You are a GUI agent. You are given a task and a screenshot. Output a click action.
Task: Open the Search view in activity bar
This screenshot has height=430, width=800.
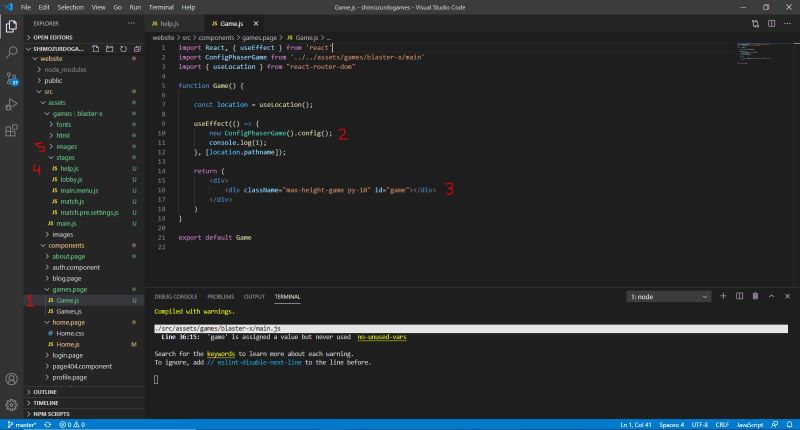point(11,52)
